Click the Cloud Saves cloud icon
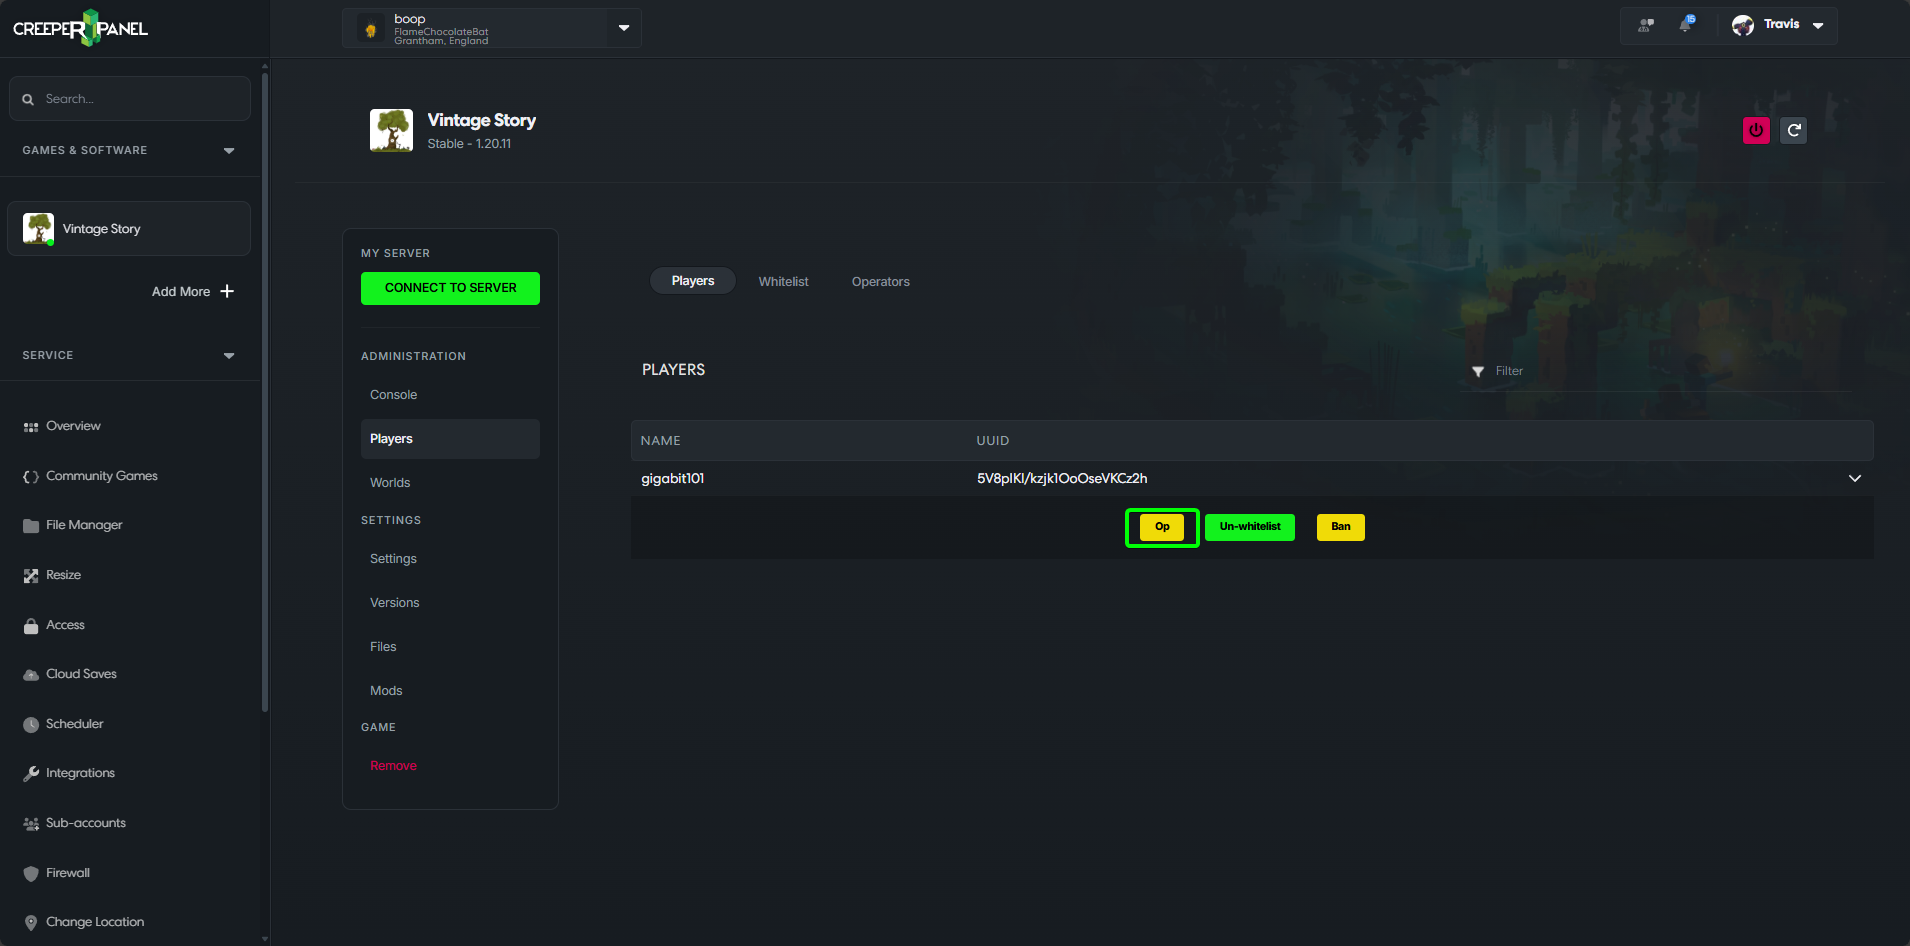Image resolution: width=1910 pixels, height=946 pixels. coord(31,675)
